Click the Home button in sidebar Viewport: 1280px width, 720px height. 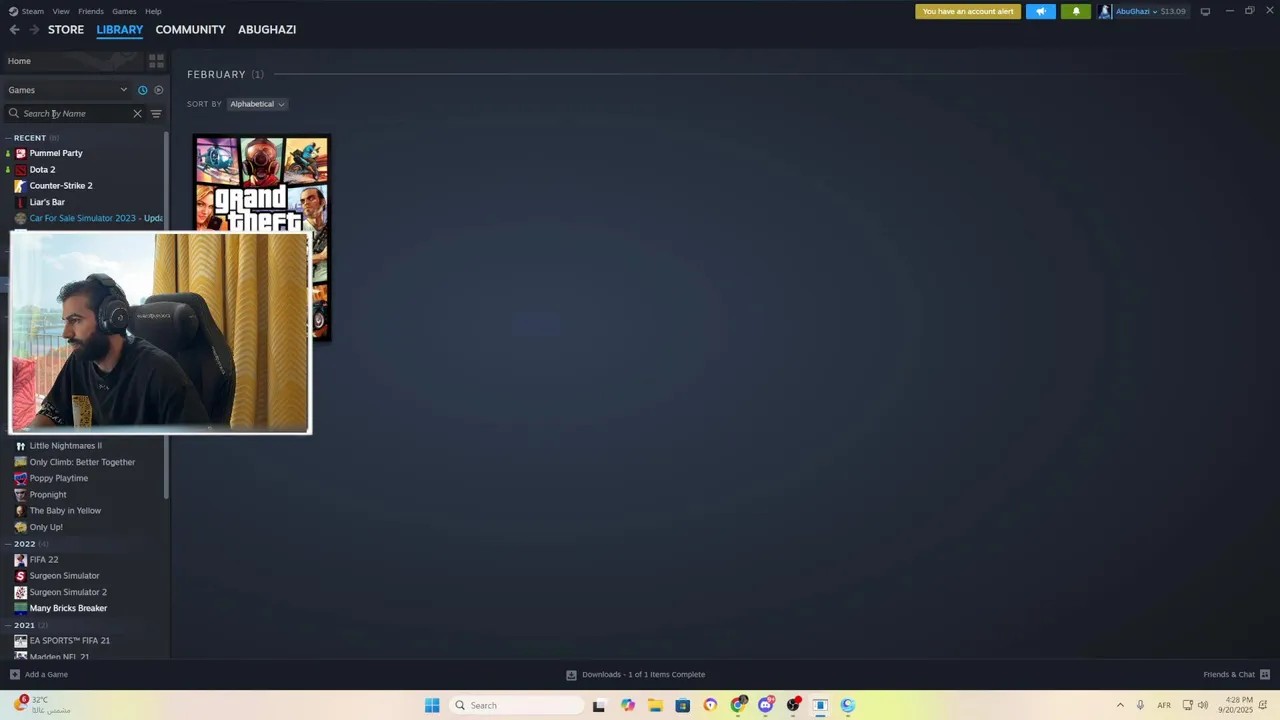click(x=74, y=61)
